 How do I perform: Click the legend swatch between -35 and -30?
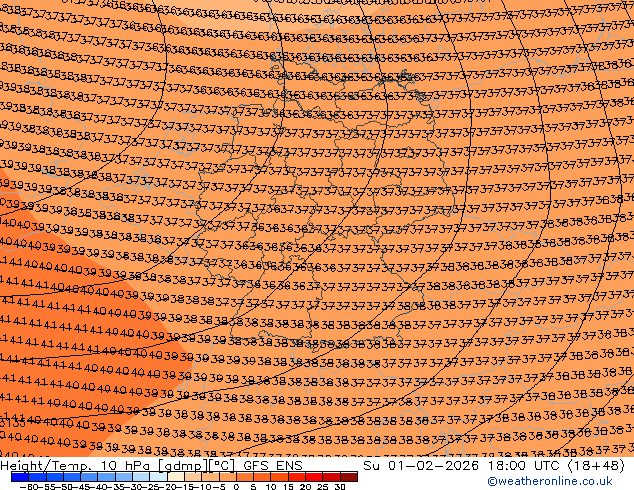click(x=124, y=477)
